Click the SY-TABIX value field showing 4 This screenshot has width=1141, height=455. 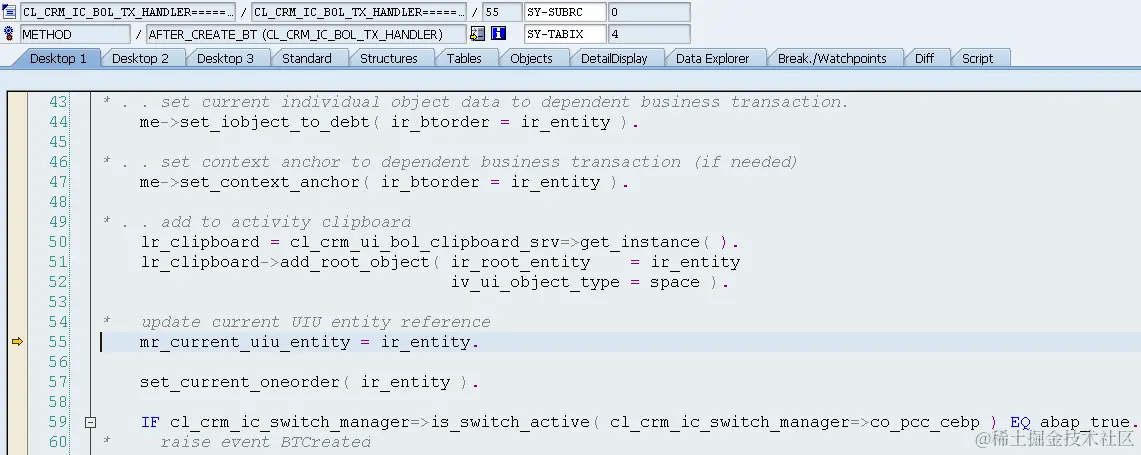tap(649, 33)
